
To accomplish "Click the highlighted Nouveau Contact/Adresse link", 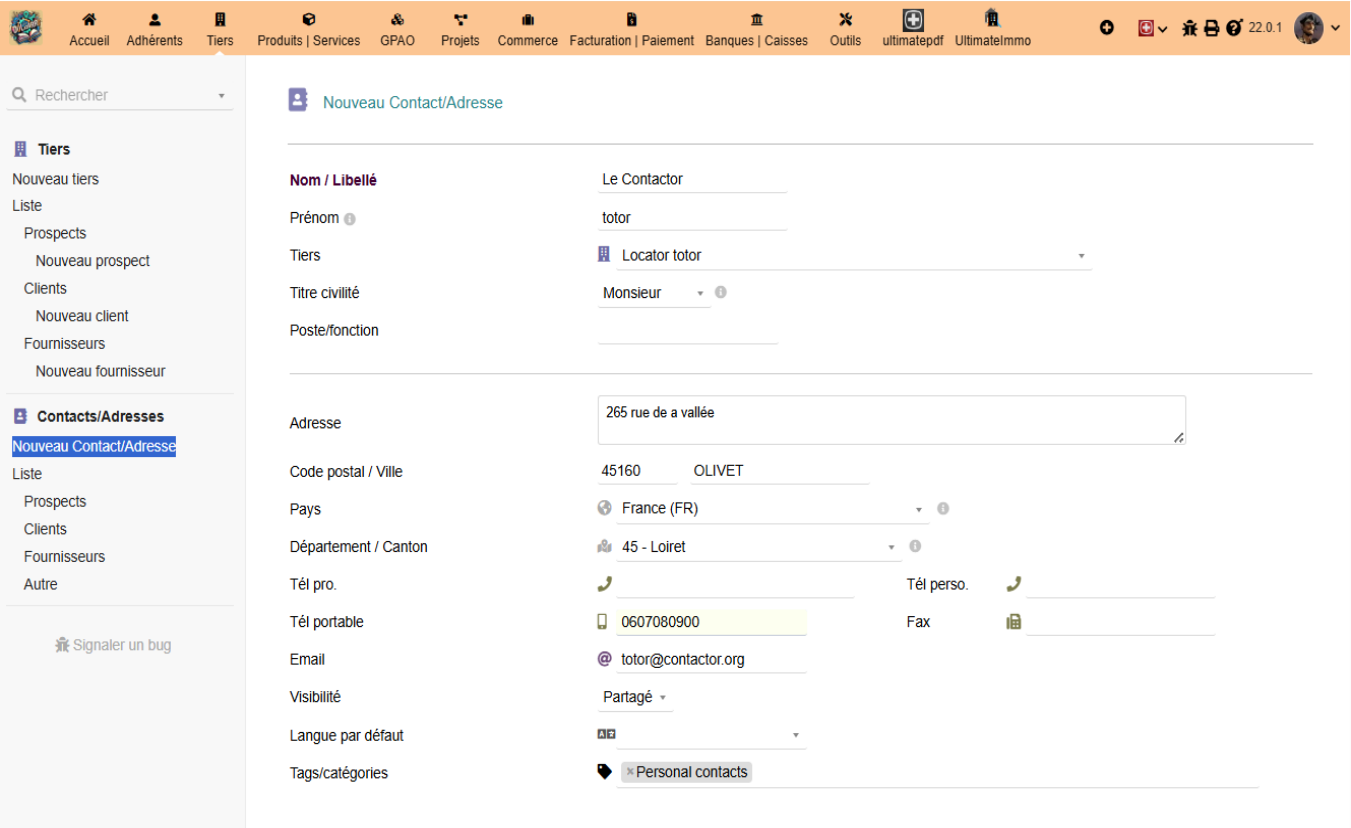I will tap(94, 446).
